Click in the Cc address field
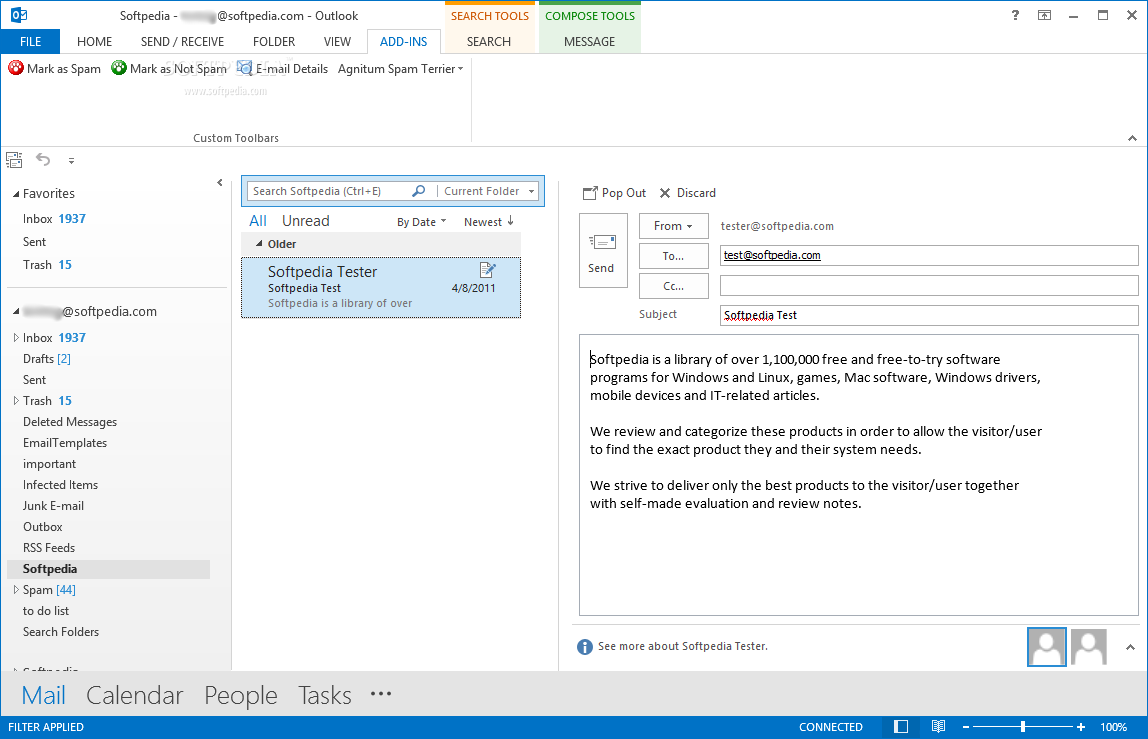1148x739 pixels. click(929, 286)
